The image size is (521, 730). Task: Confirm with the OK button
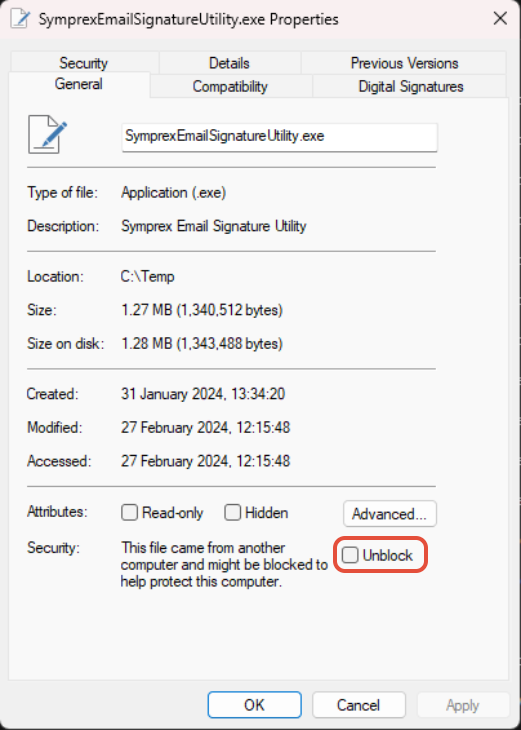click(x=255, y=705)
